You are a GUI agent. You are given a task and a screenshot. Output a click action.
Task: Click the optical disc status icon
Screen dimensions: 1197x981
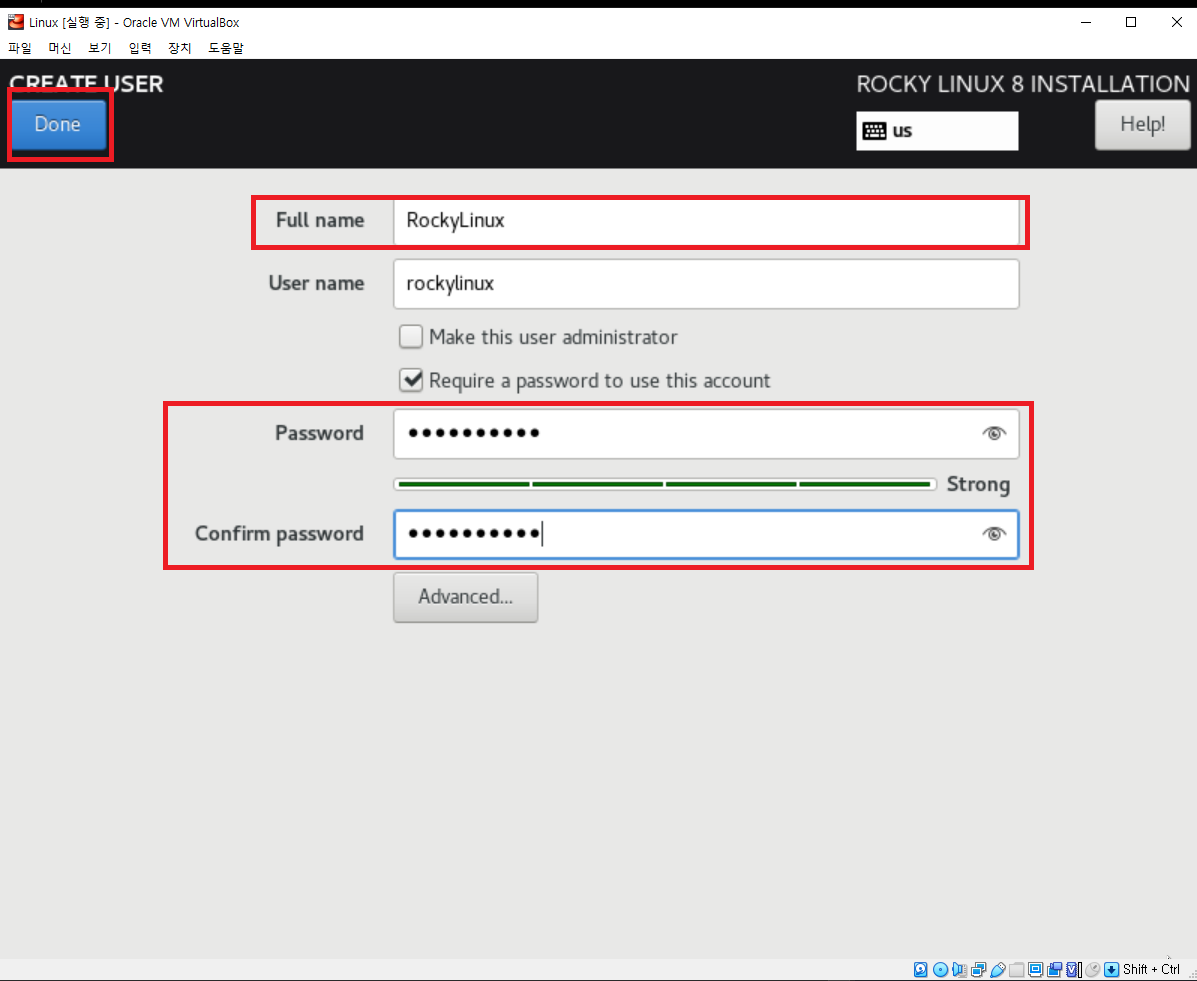coord(940,970)
